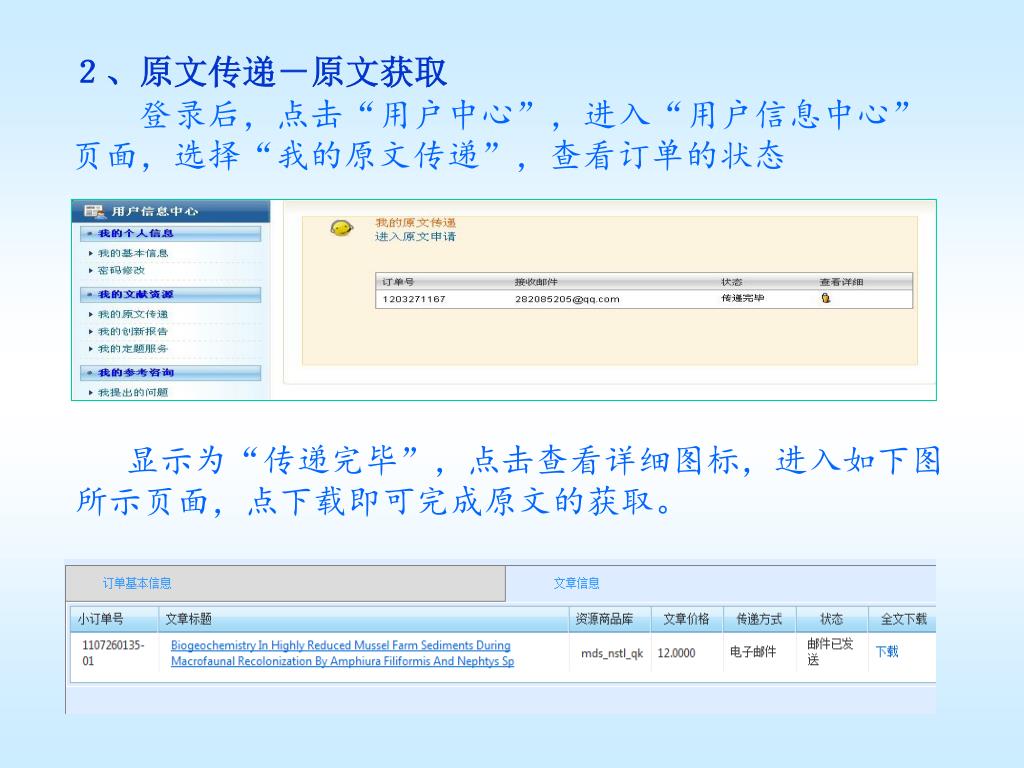The height and width of the screenshot is (768, 1024).
Task: Click the 我的原文传递 heading link
Action: pos(415,223)
